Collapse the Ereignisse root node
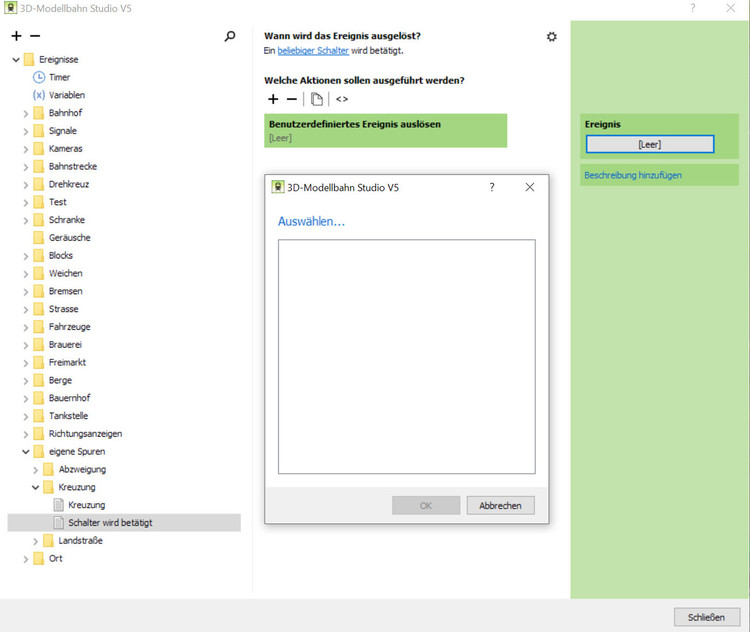This screenshot has height=632, width=750. pos(16,60)
